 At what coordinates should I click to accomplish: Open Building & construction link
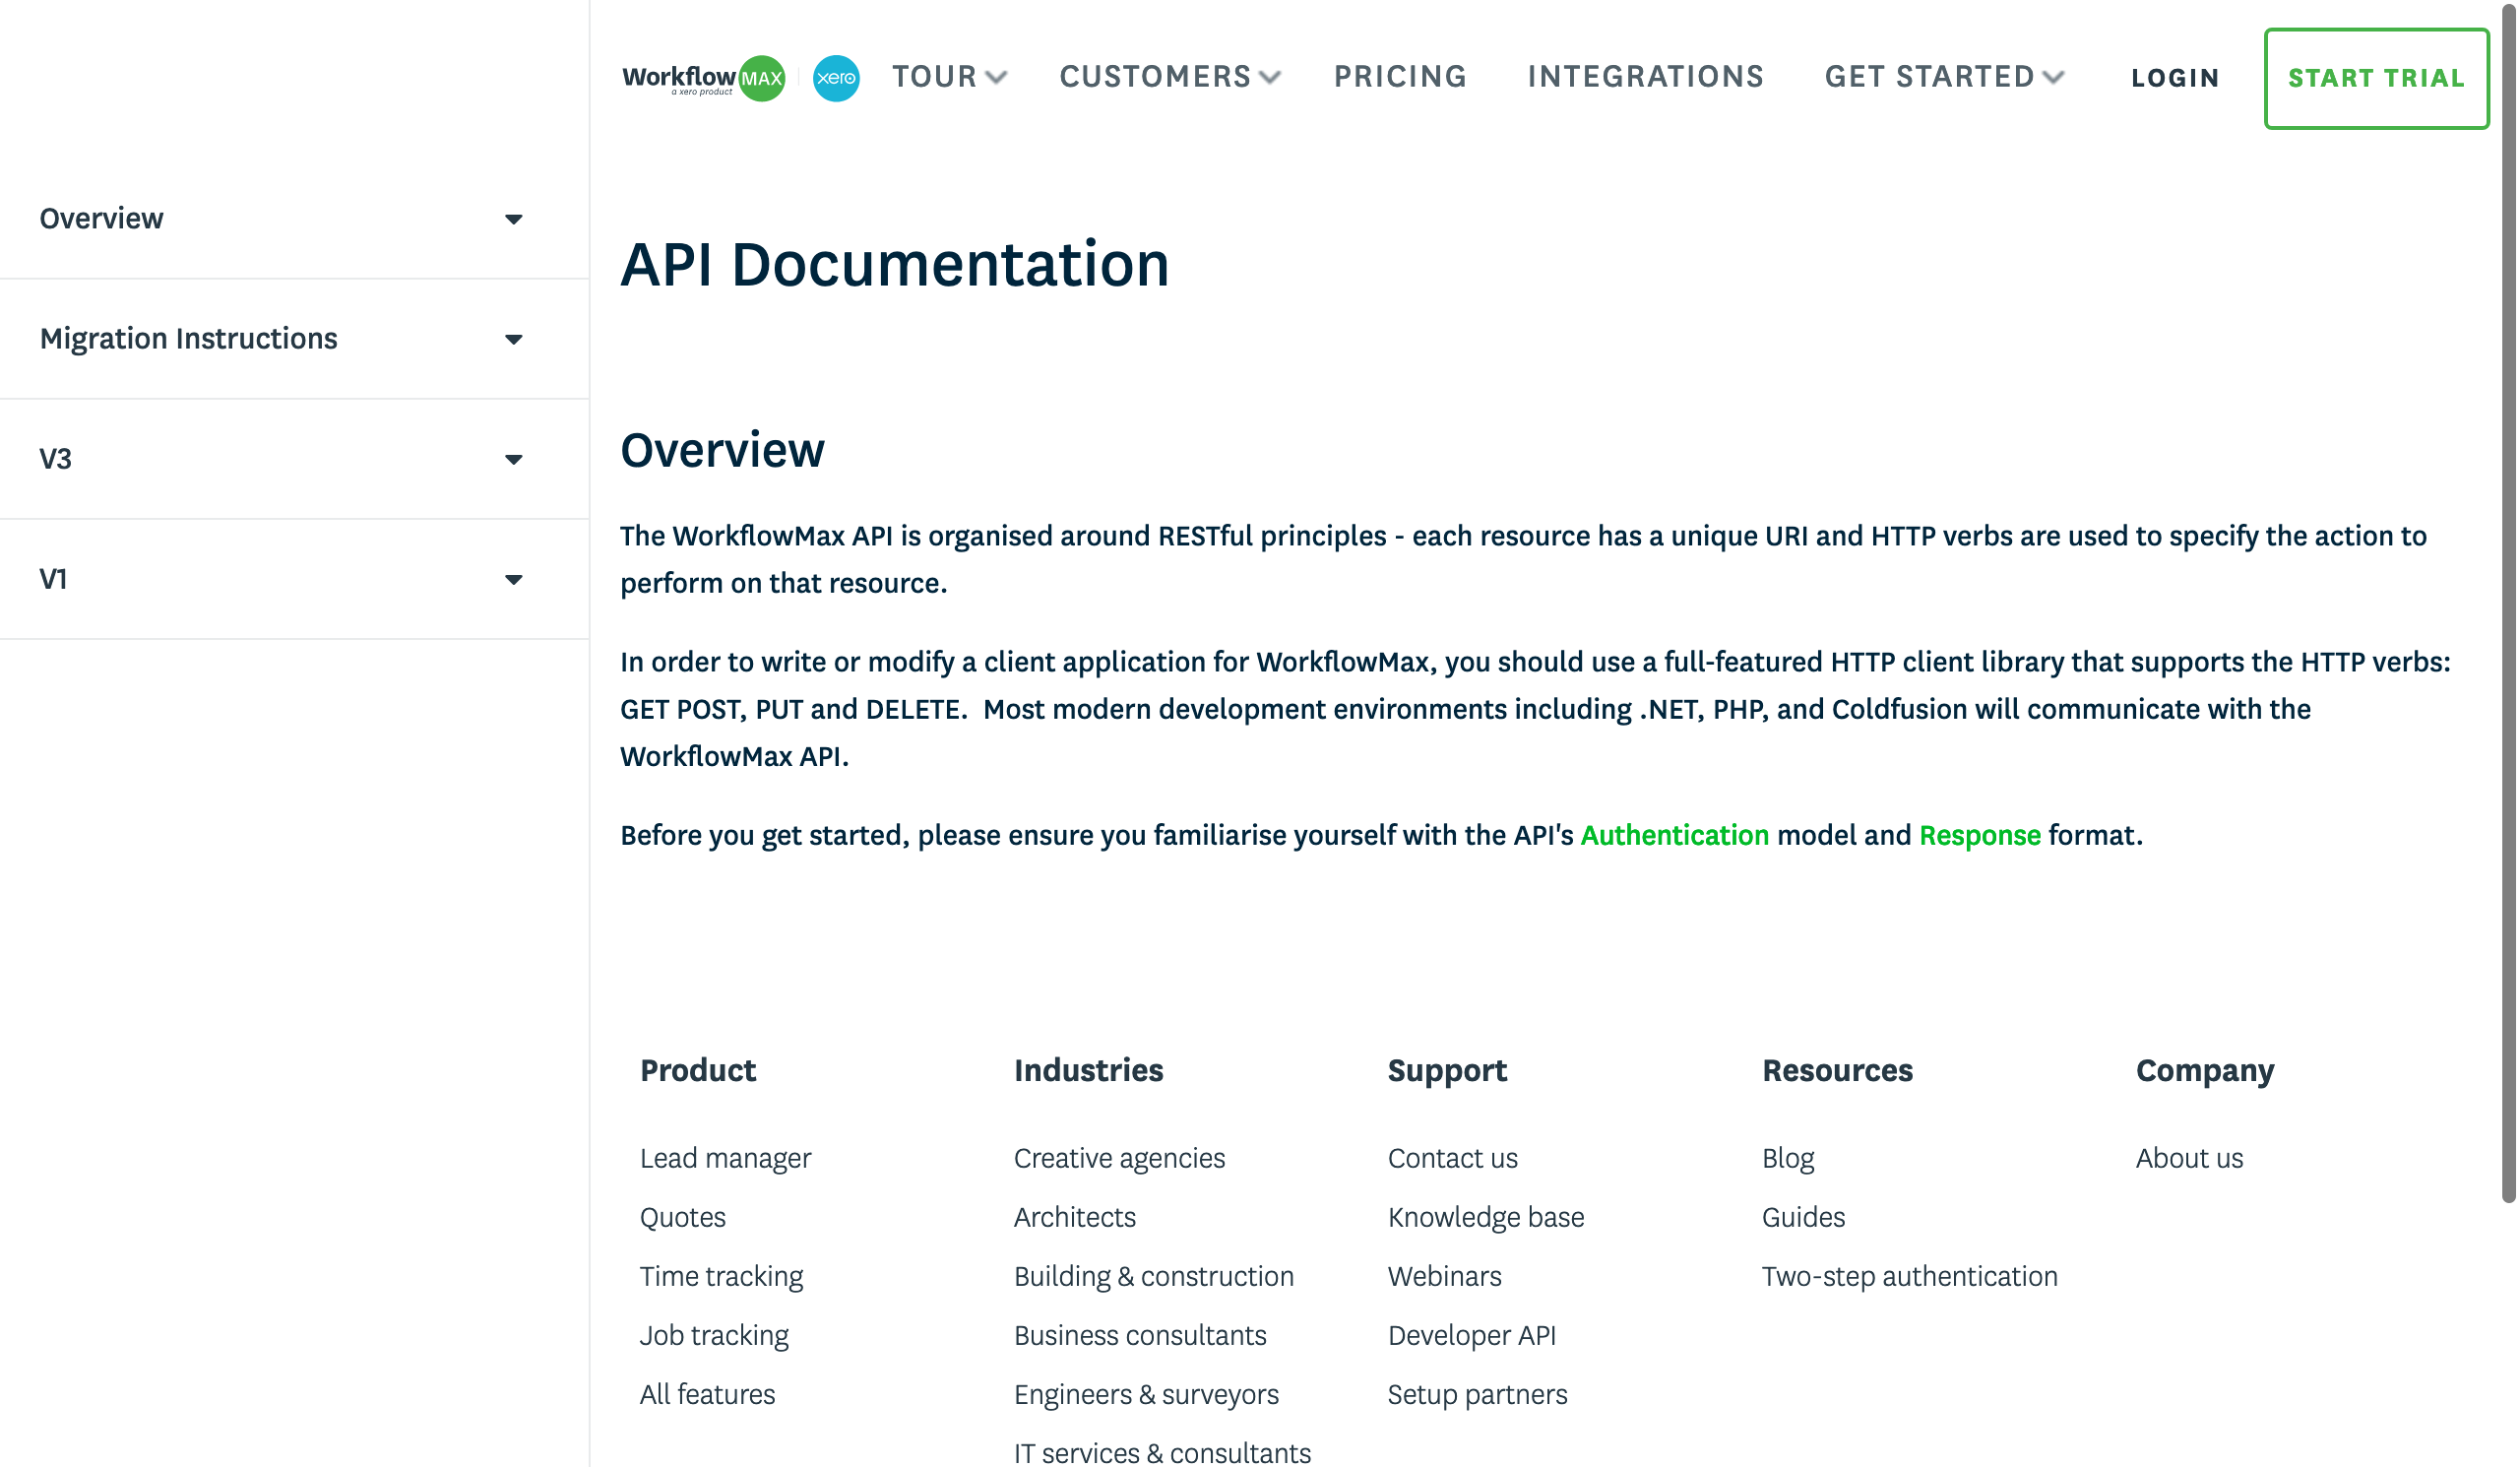click(x=1153, y=1276)
